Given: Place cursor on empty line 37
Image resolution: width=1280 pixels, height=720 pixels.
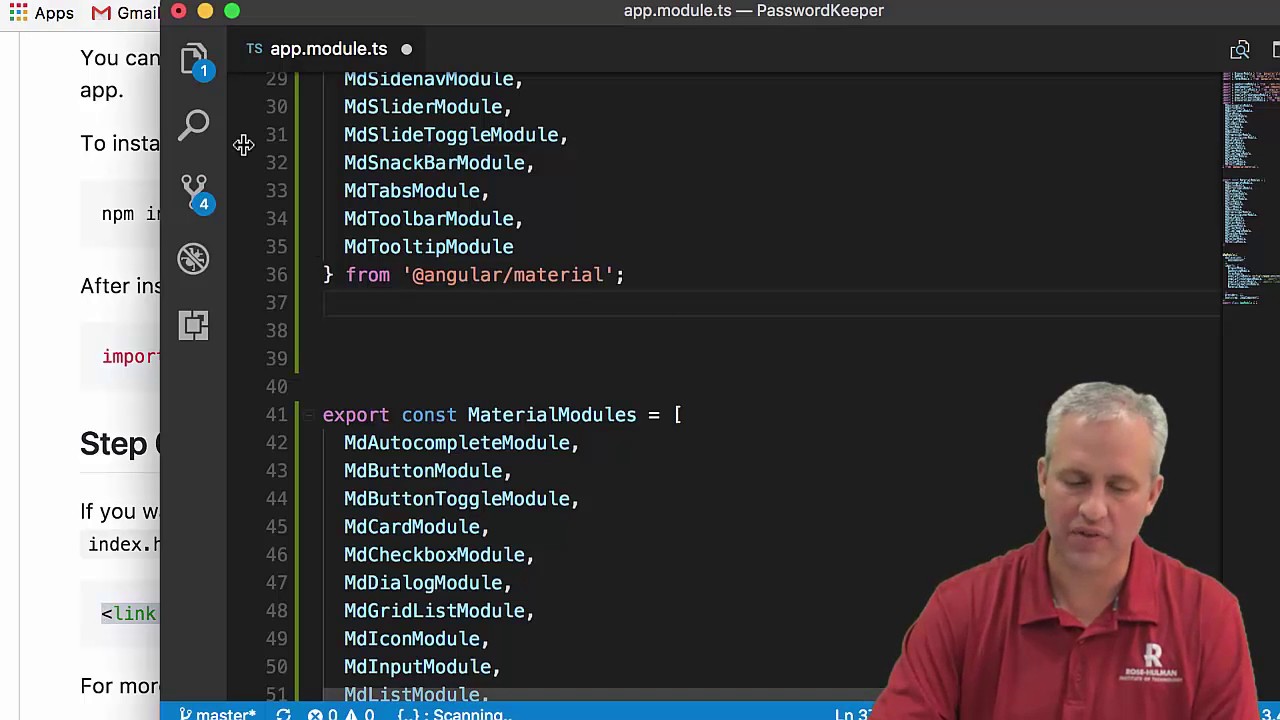Looking at the screenshot, I should click(770, 303).
